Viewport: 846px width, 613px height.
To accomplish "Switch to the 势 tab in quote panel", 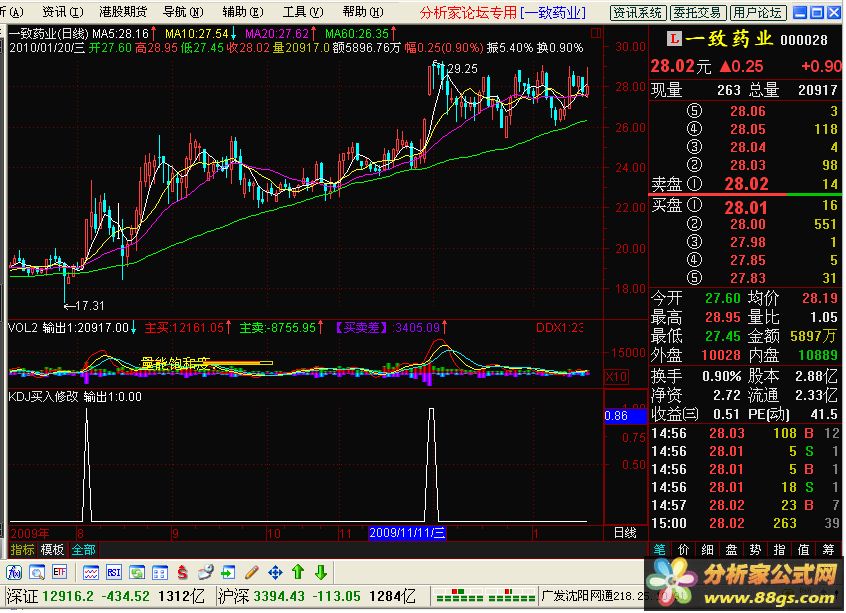I will (x=755, y=549).
